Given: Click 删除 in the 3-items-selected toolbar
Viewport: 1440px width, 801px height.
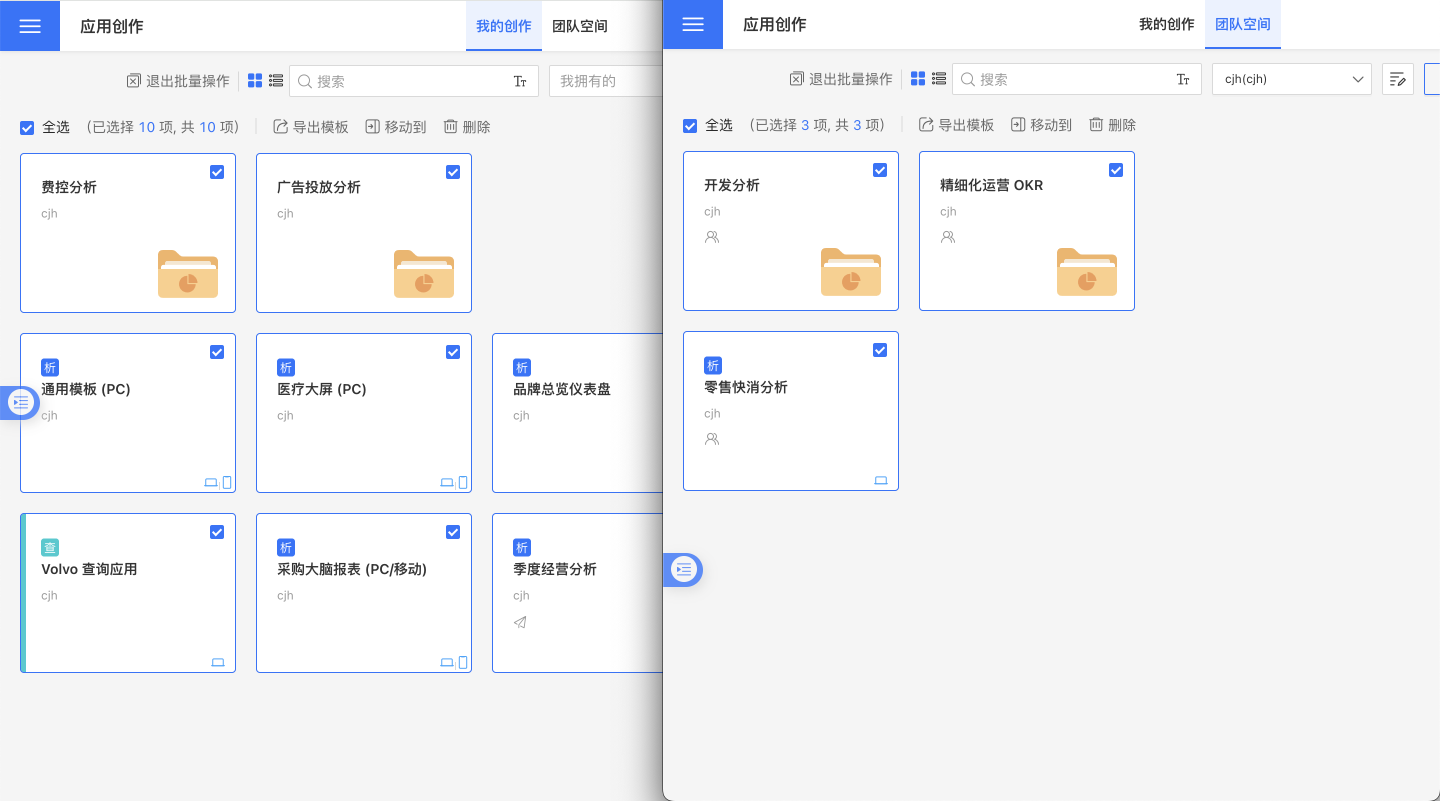Looking at the screenshot, I should tap(1112, 125).
